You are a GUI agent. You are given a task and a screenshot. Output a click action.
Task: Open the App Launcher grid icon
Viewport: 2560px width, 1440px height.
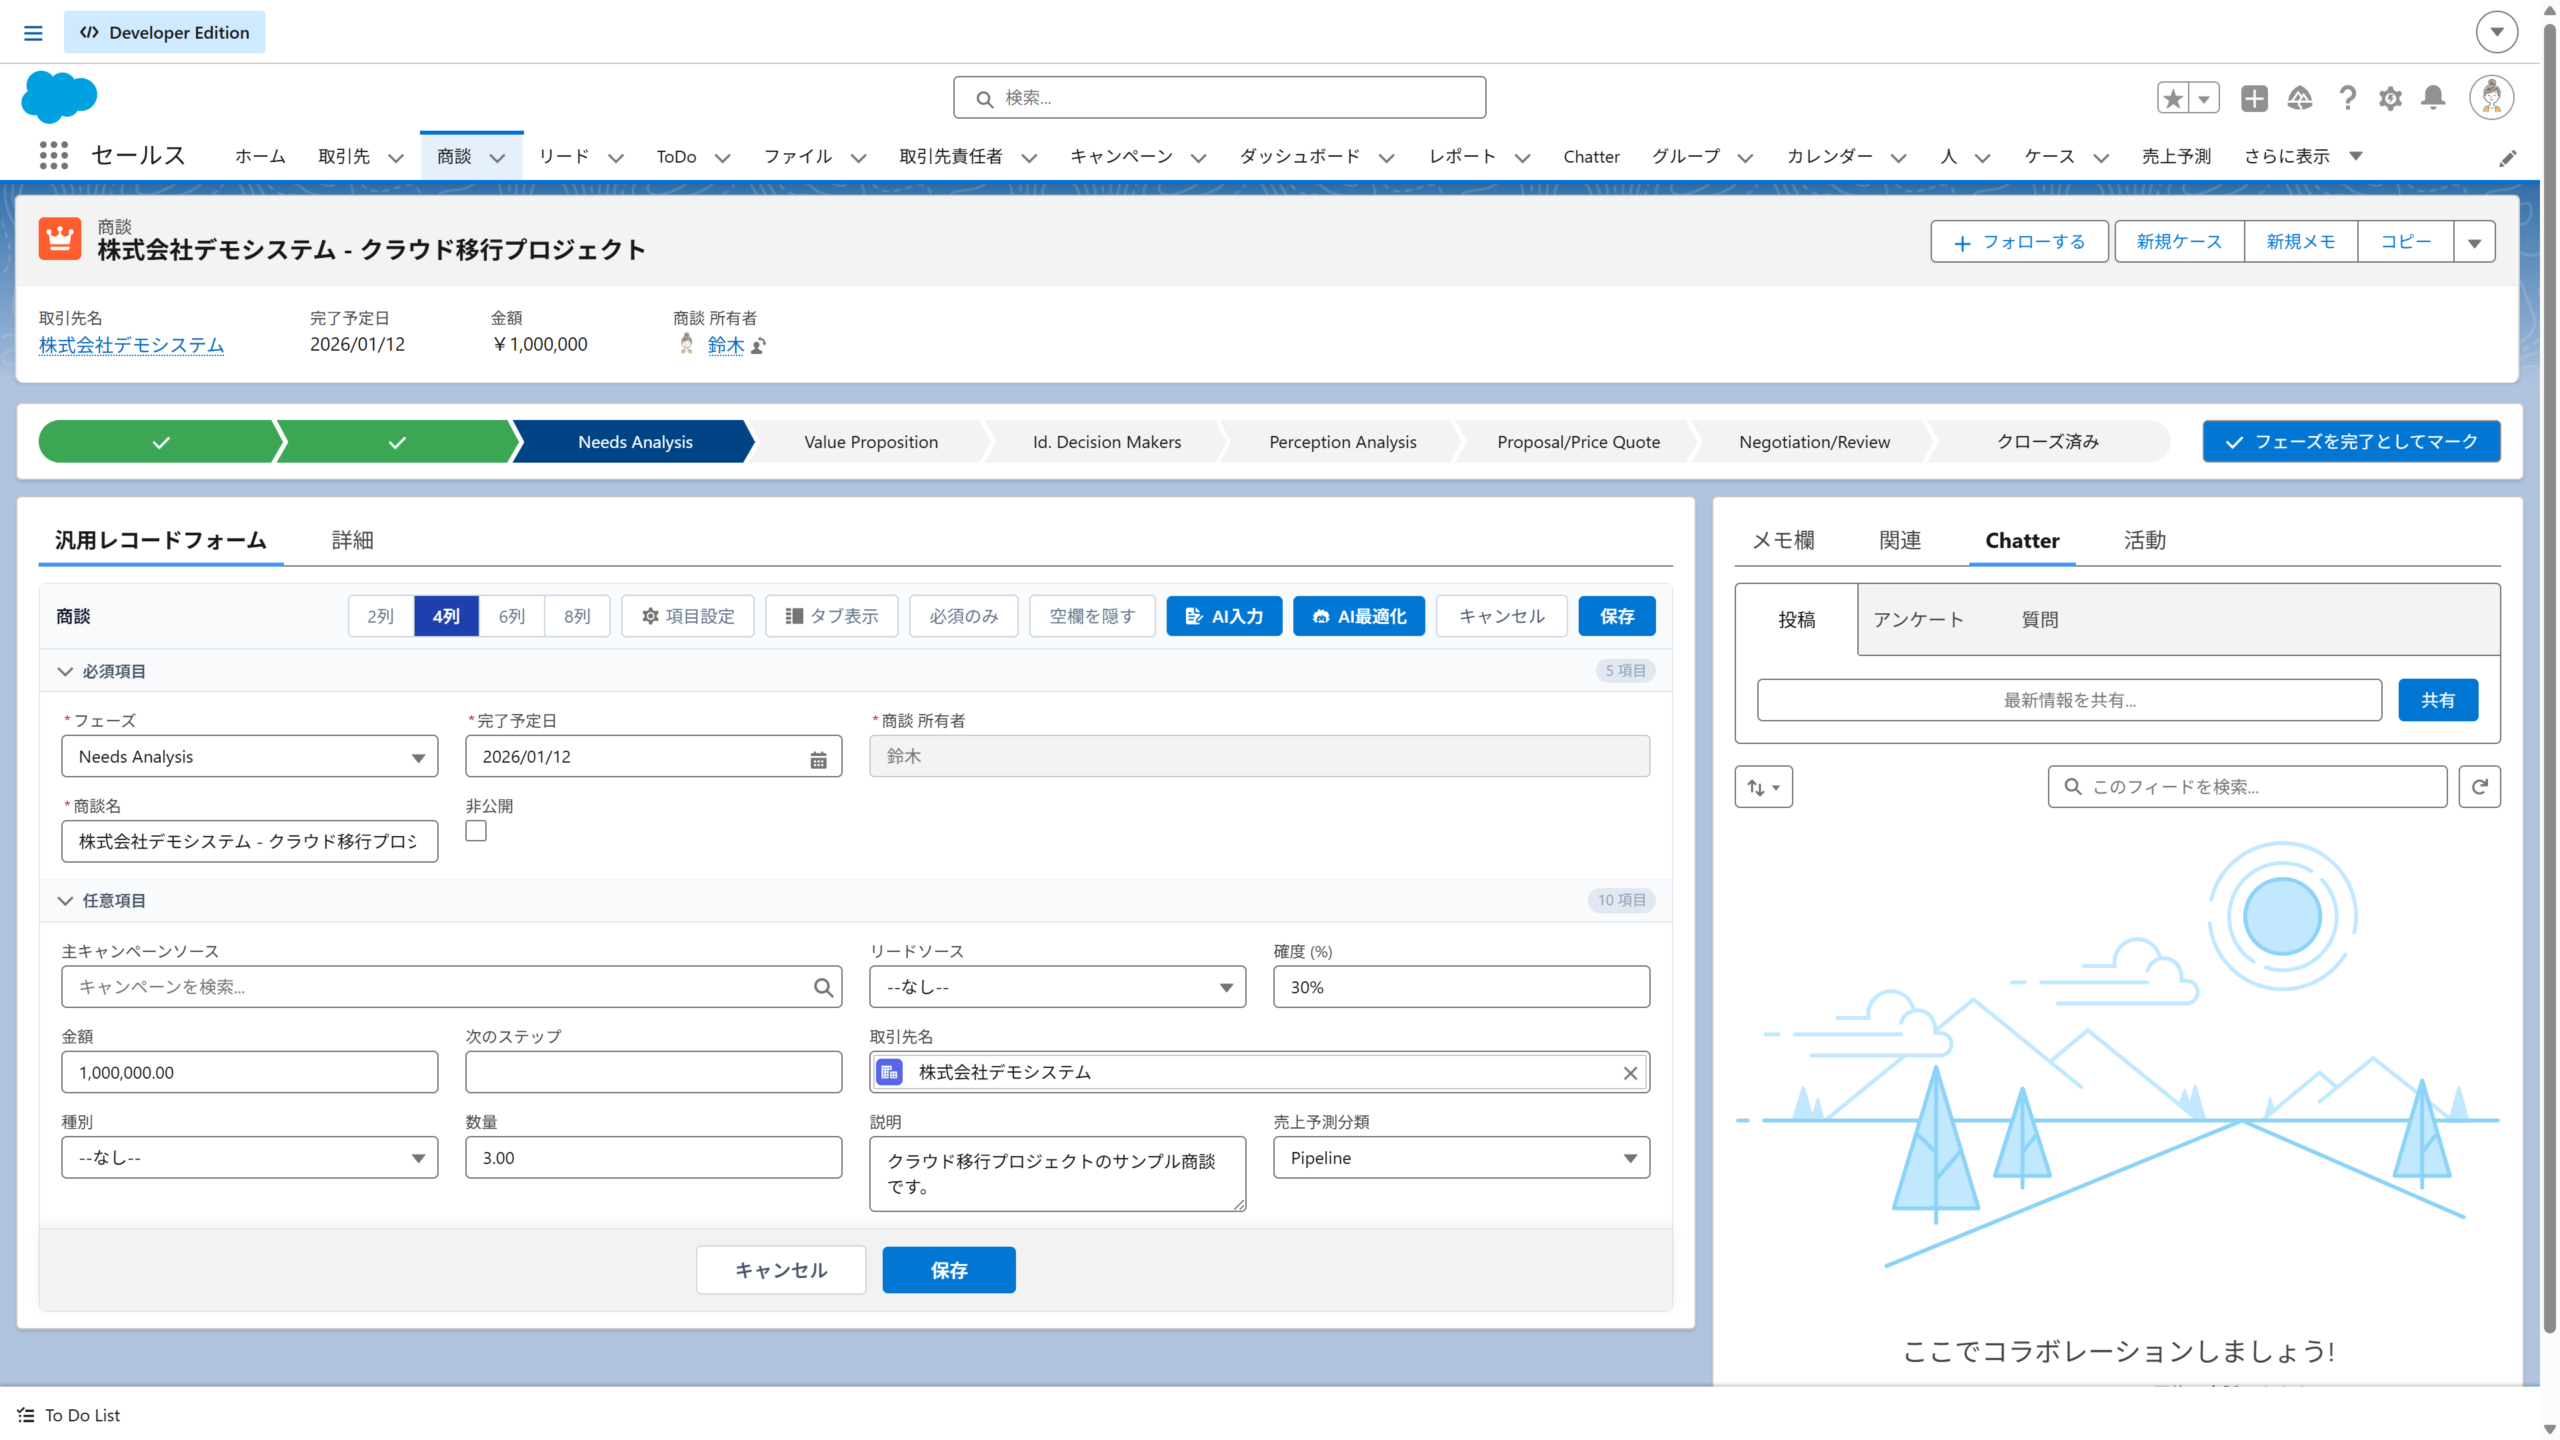(53, 156)
